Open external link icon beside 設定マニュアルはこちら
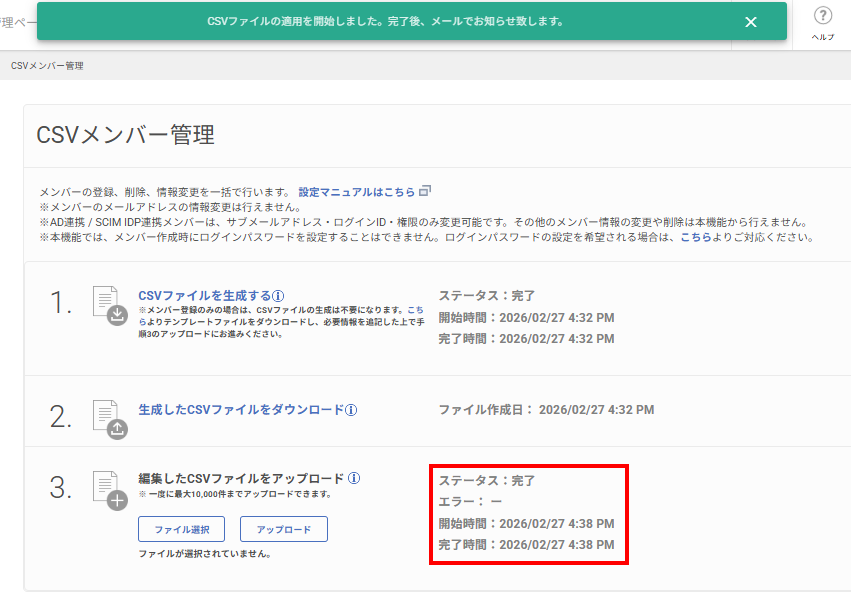Image resolution: width=852 pixels, height=596 pixels. coord(425,191)
